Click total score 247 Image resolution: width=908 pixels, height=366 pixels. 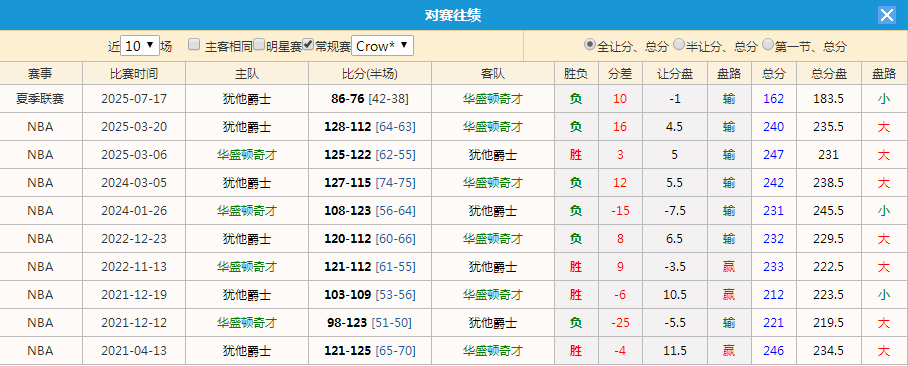pos(774,155)
